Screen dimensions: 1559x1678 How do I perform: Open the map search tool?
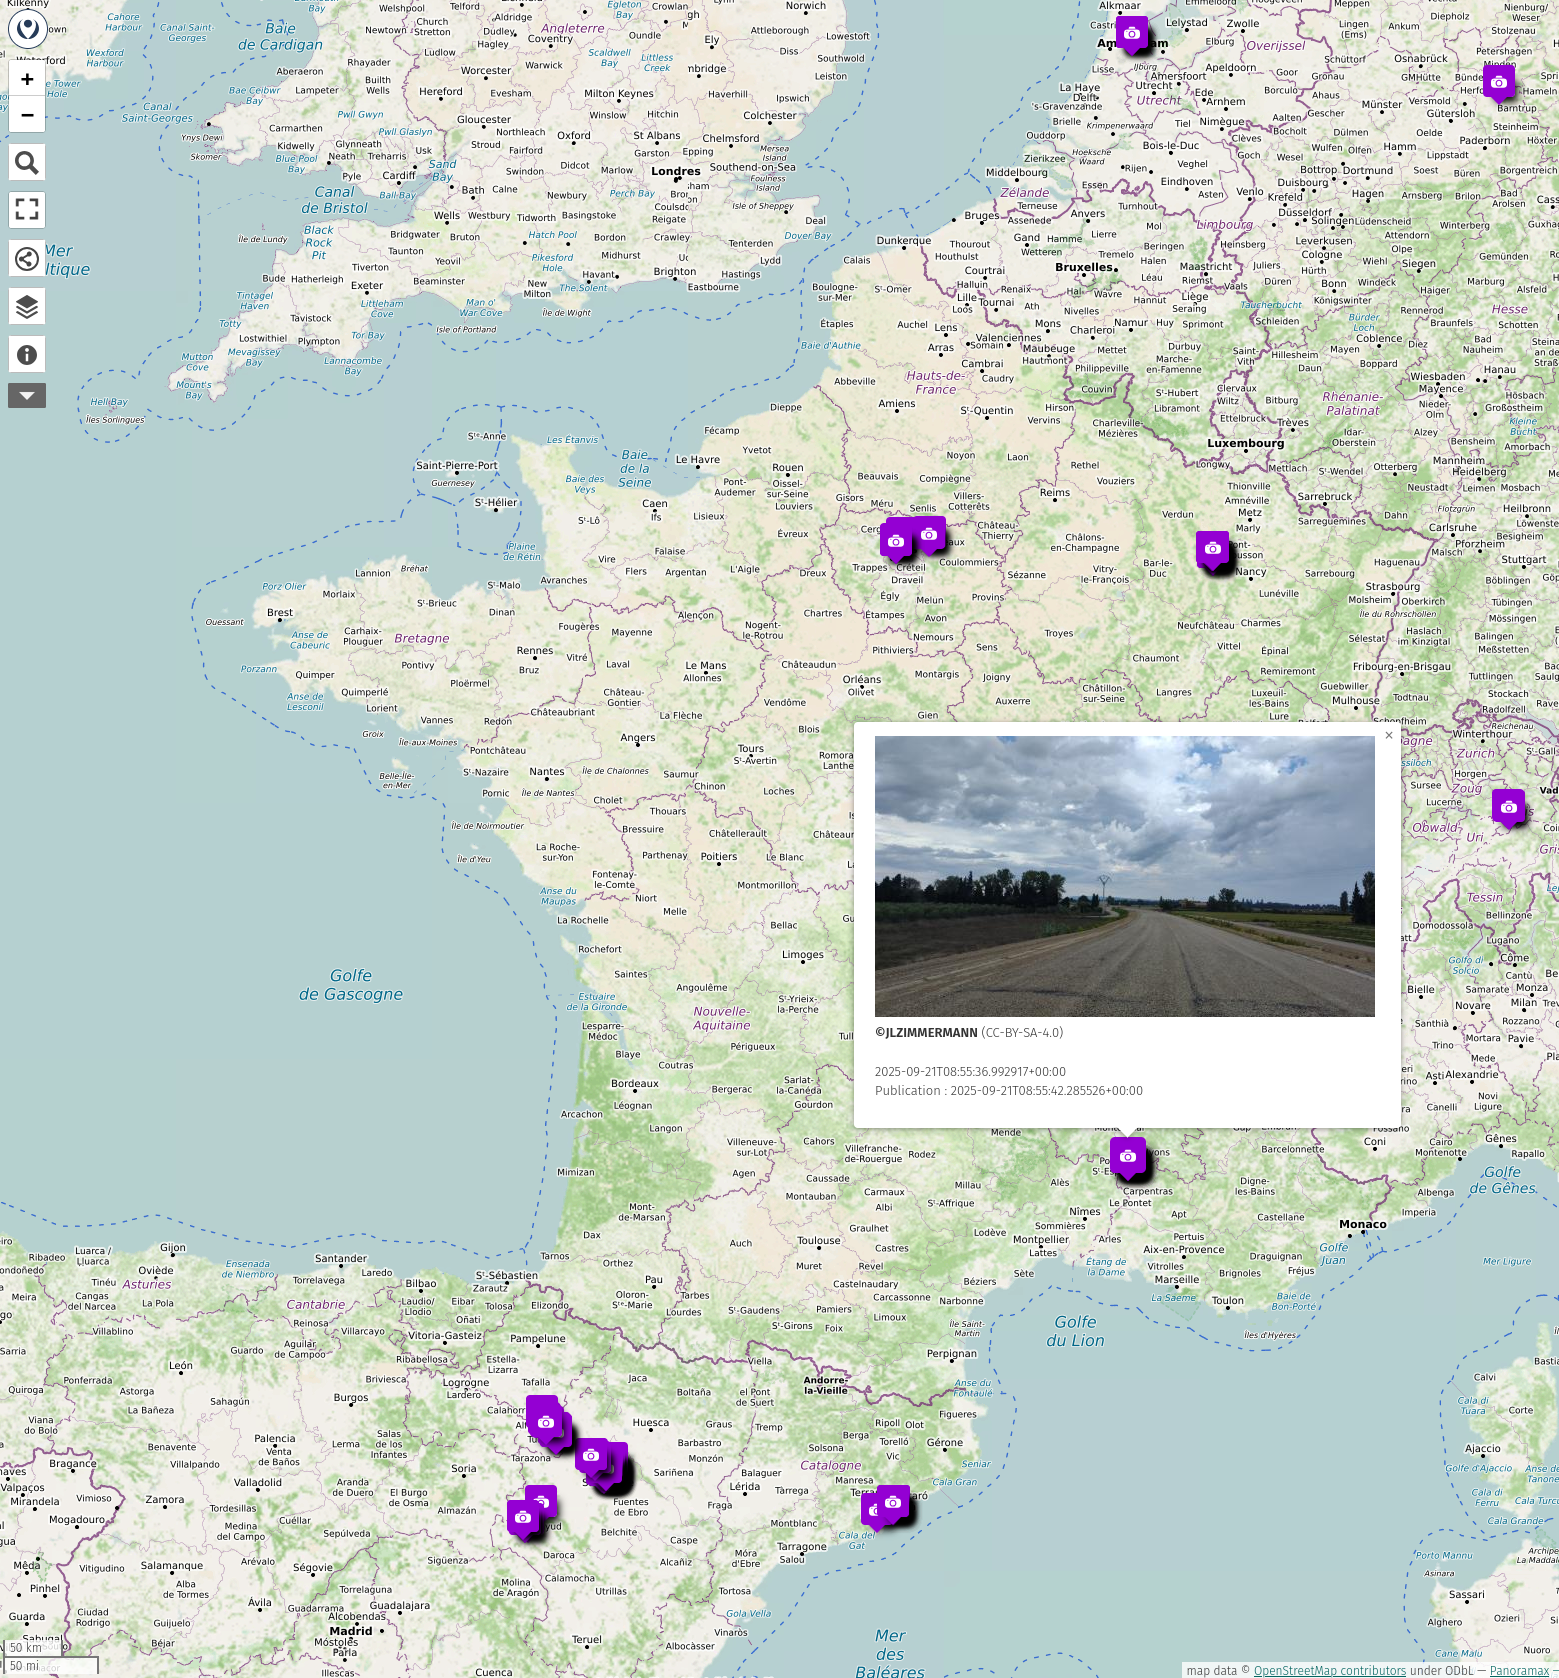27,162
